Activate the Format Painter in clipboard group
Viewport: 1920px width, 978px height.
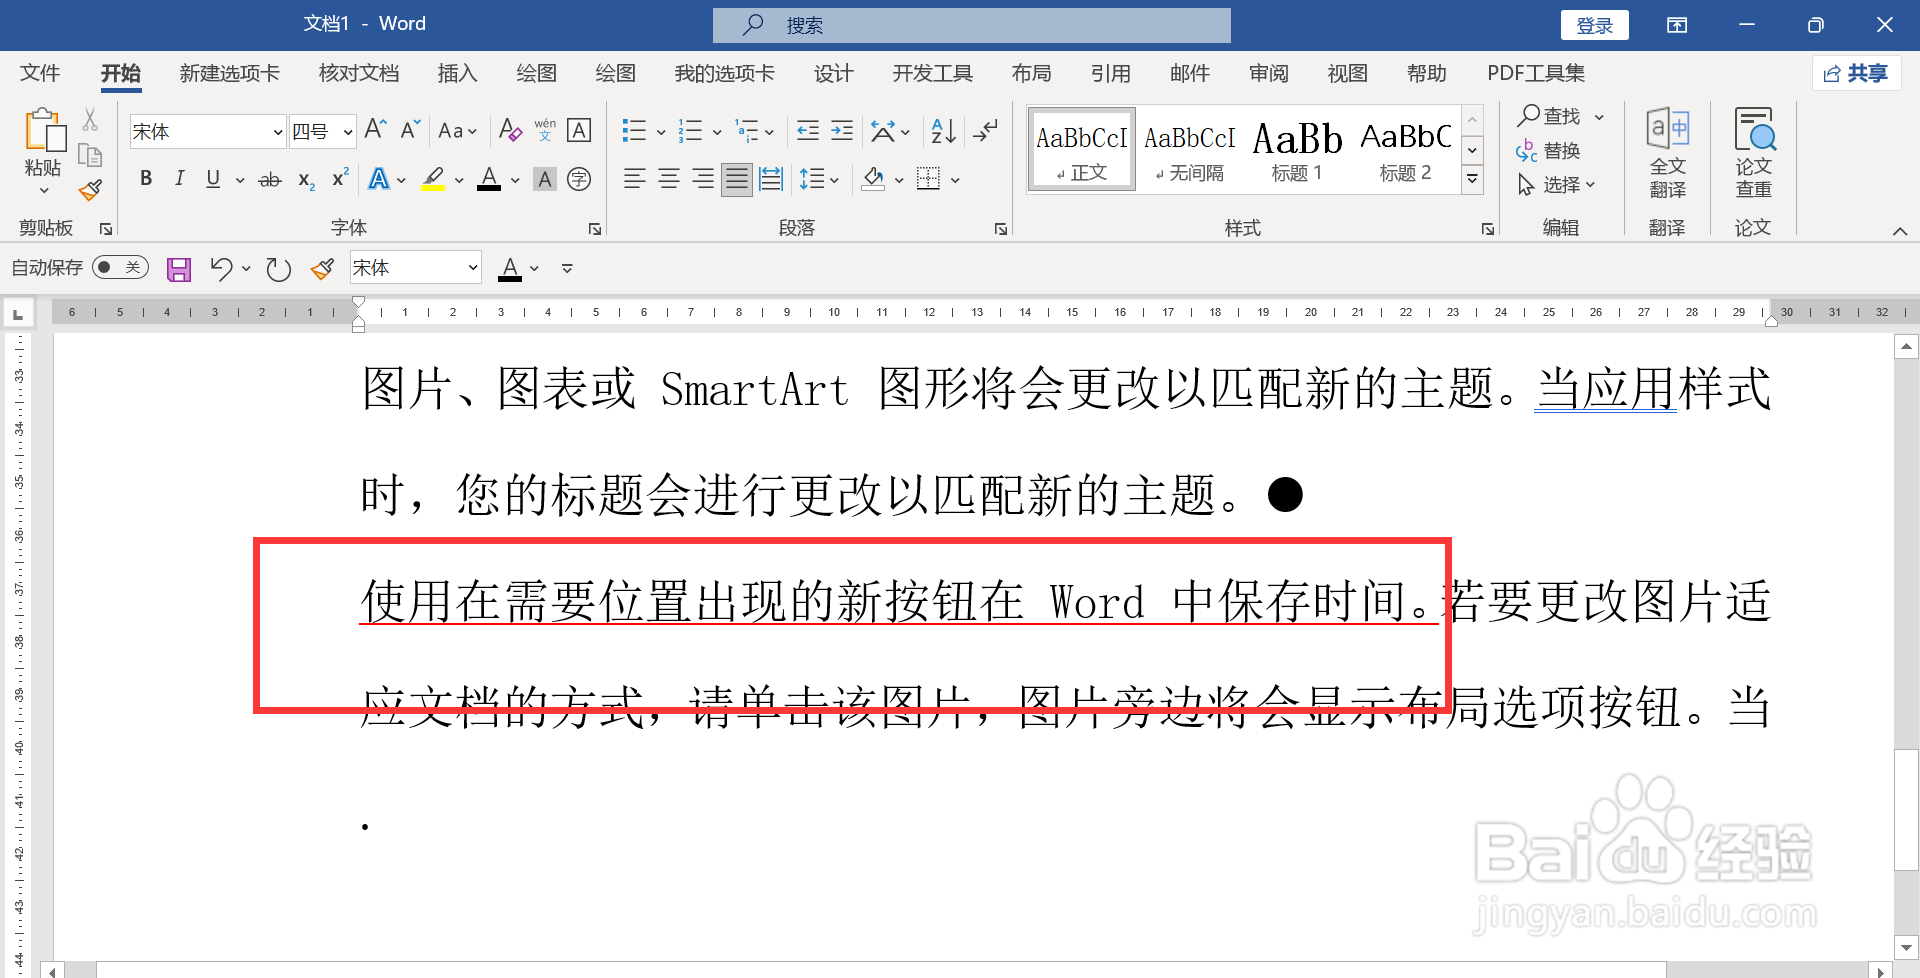90,189
